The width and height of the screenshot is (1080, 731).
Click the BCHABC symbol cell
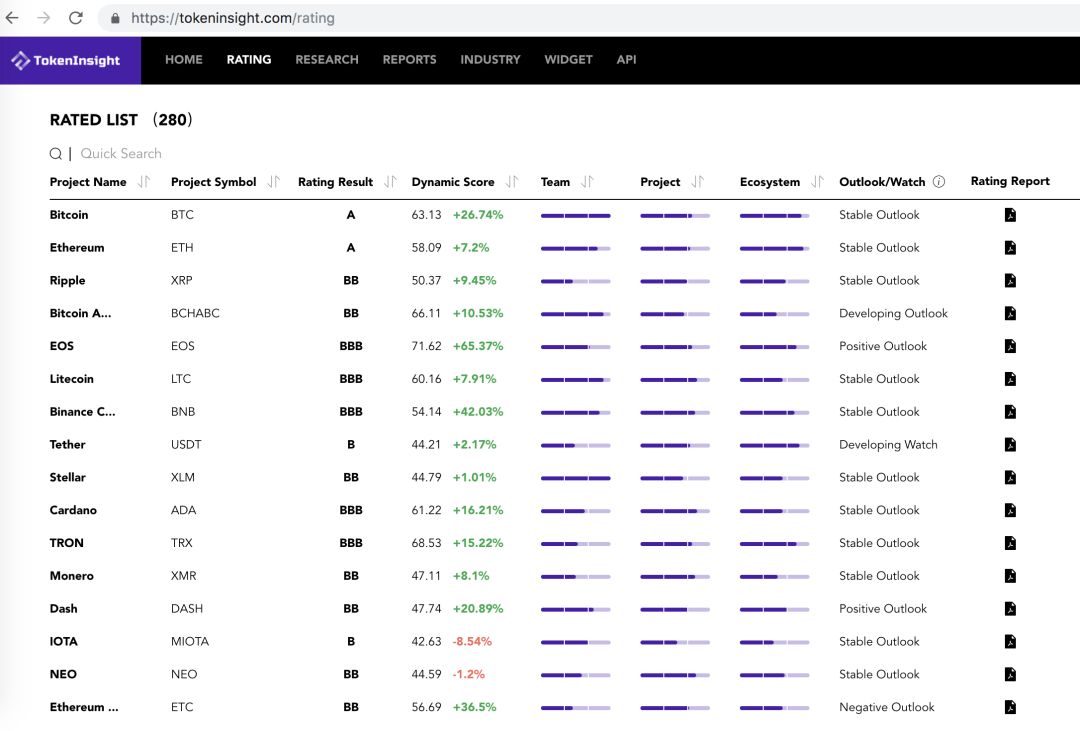195,313
